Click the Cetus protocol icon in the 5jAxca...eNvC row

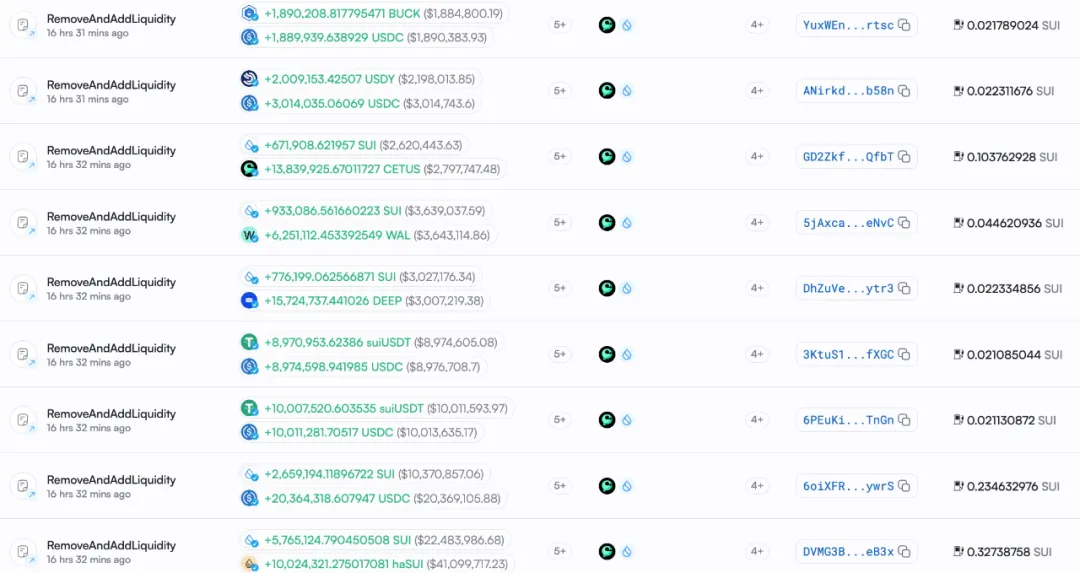coord(607,223)
